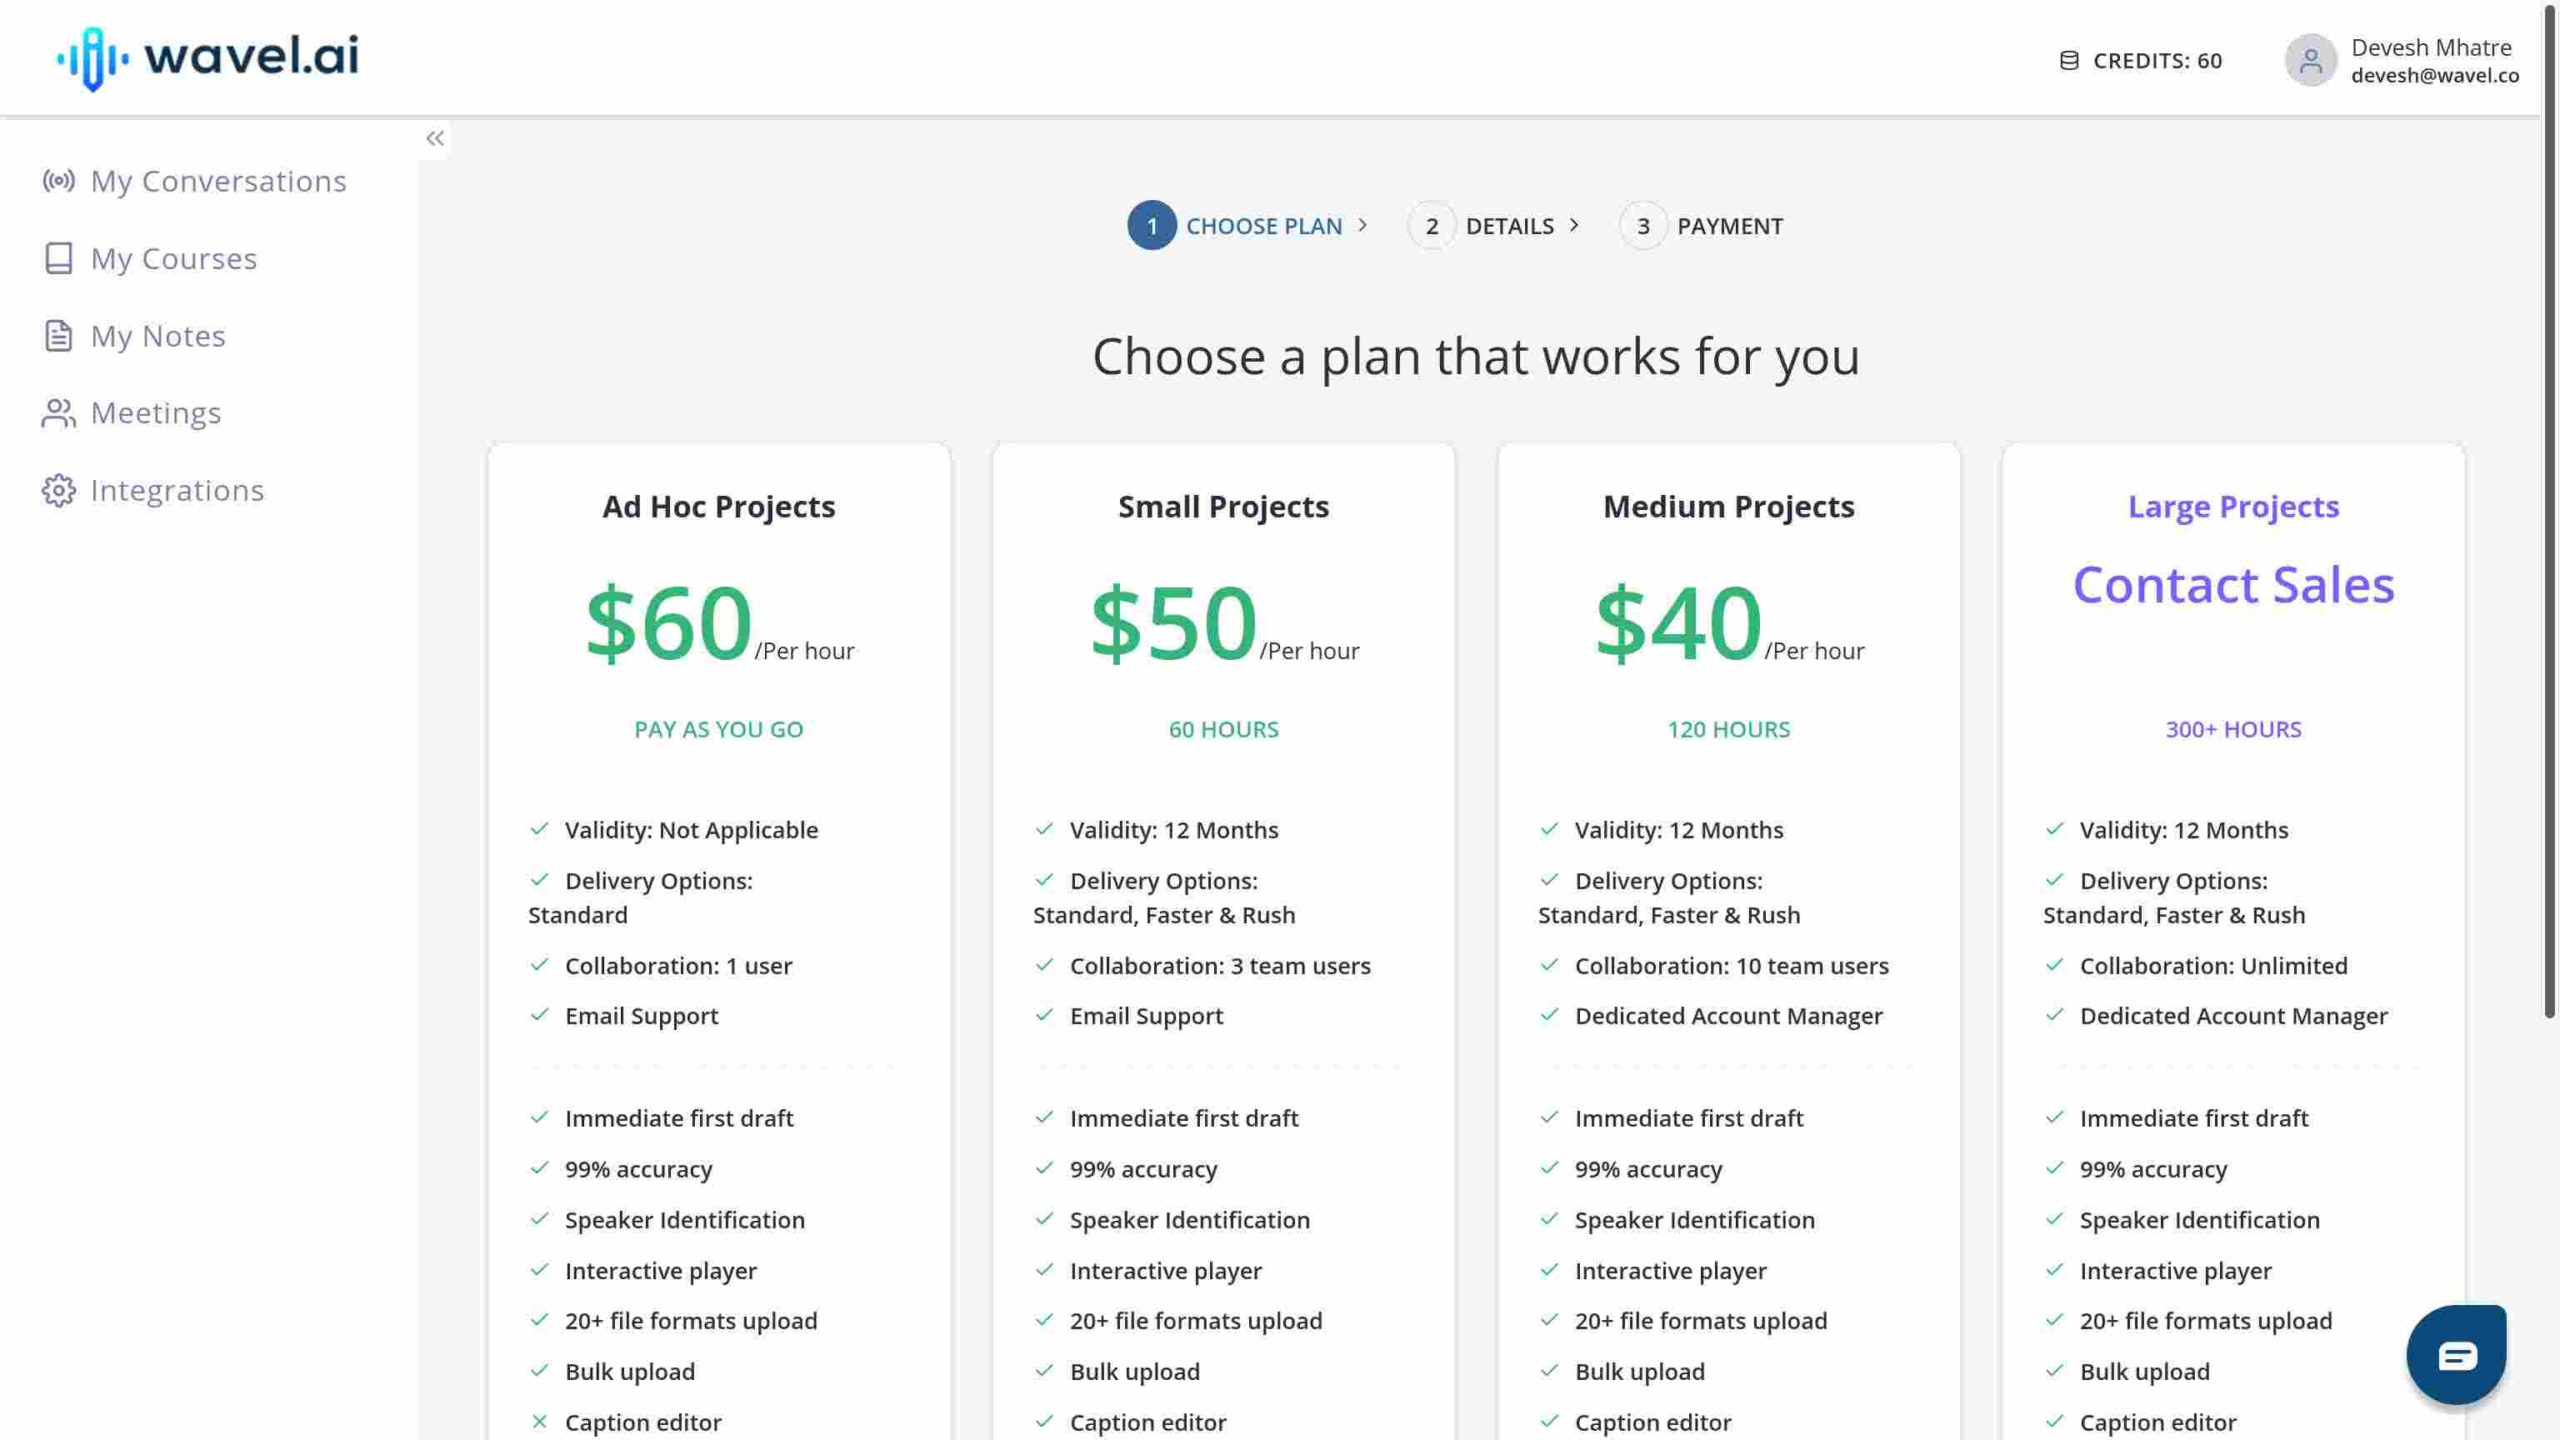Click devesh@wavel.co account email
Viewport: 2560px width, 1440px height.
pyautogui.click(x=2435, y=76)
